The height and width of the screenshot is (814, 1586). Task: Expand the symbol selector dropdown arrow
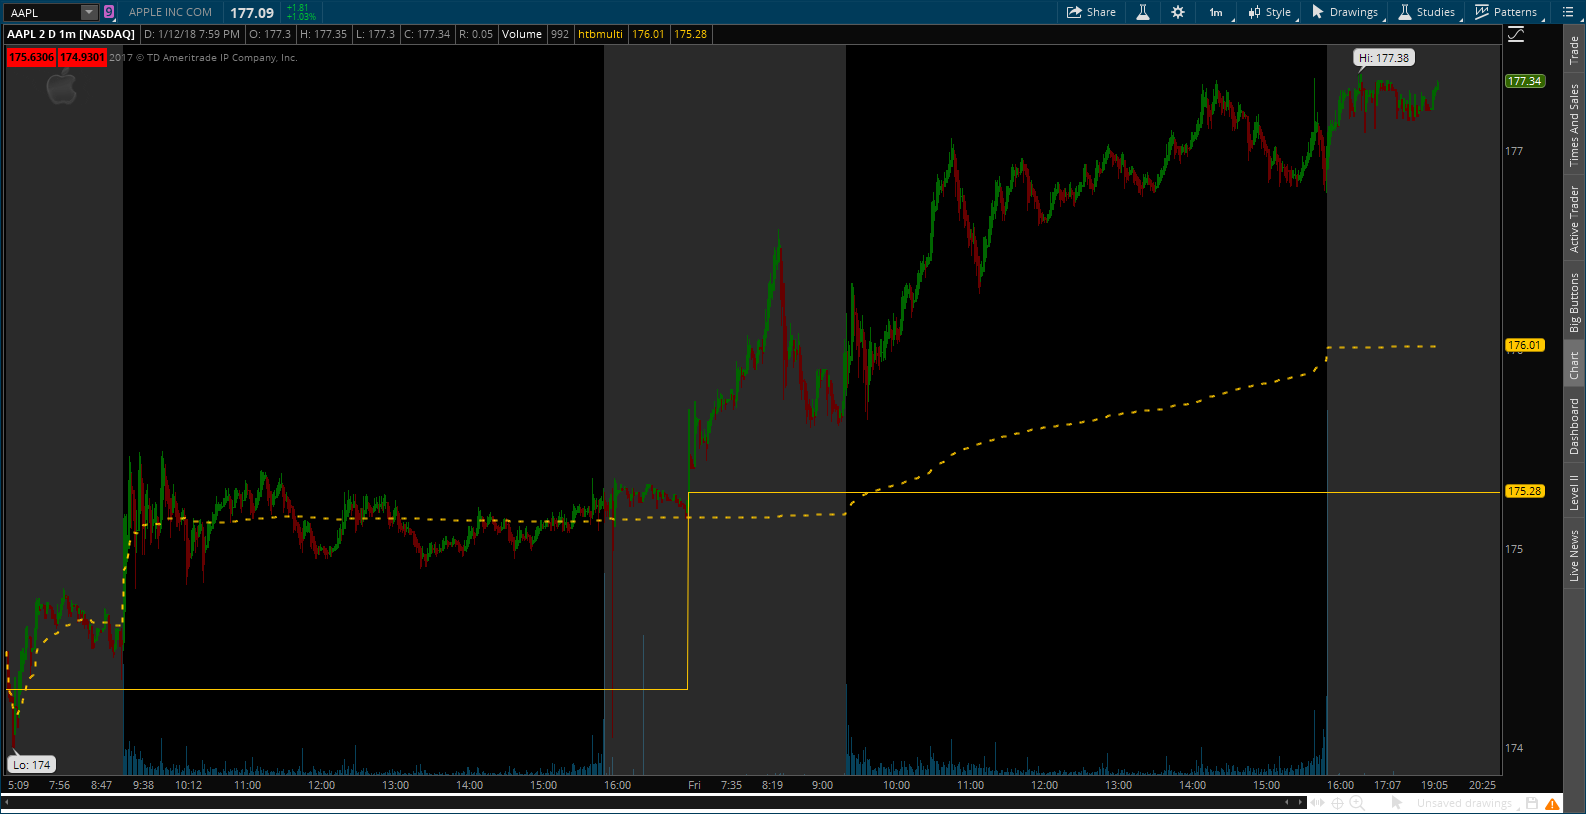(x=89, y=12)
